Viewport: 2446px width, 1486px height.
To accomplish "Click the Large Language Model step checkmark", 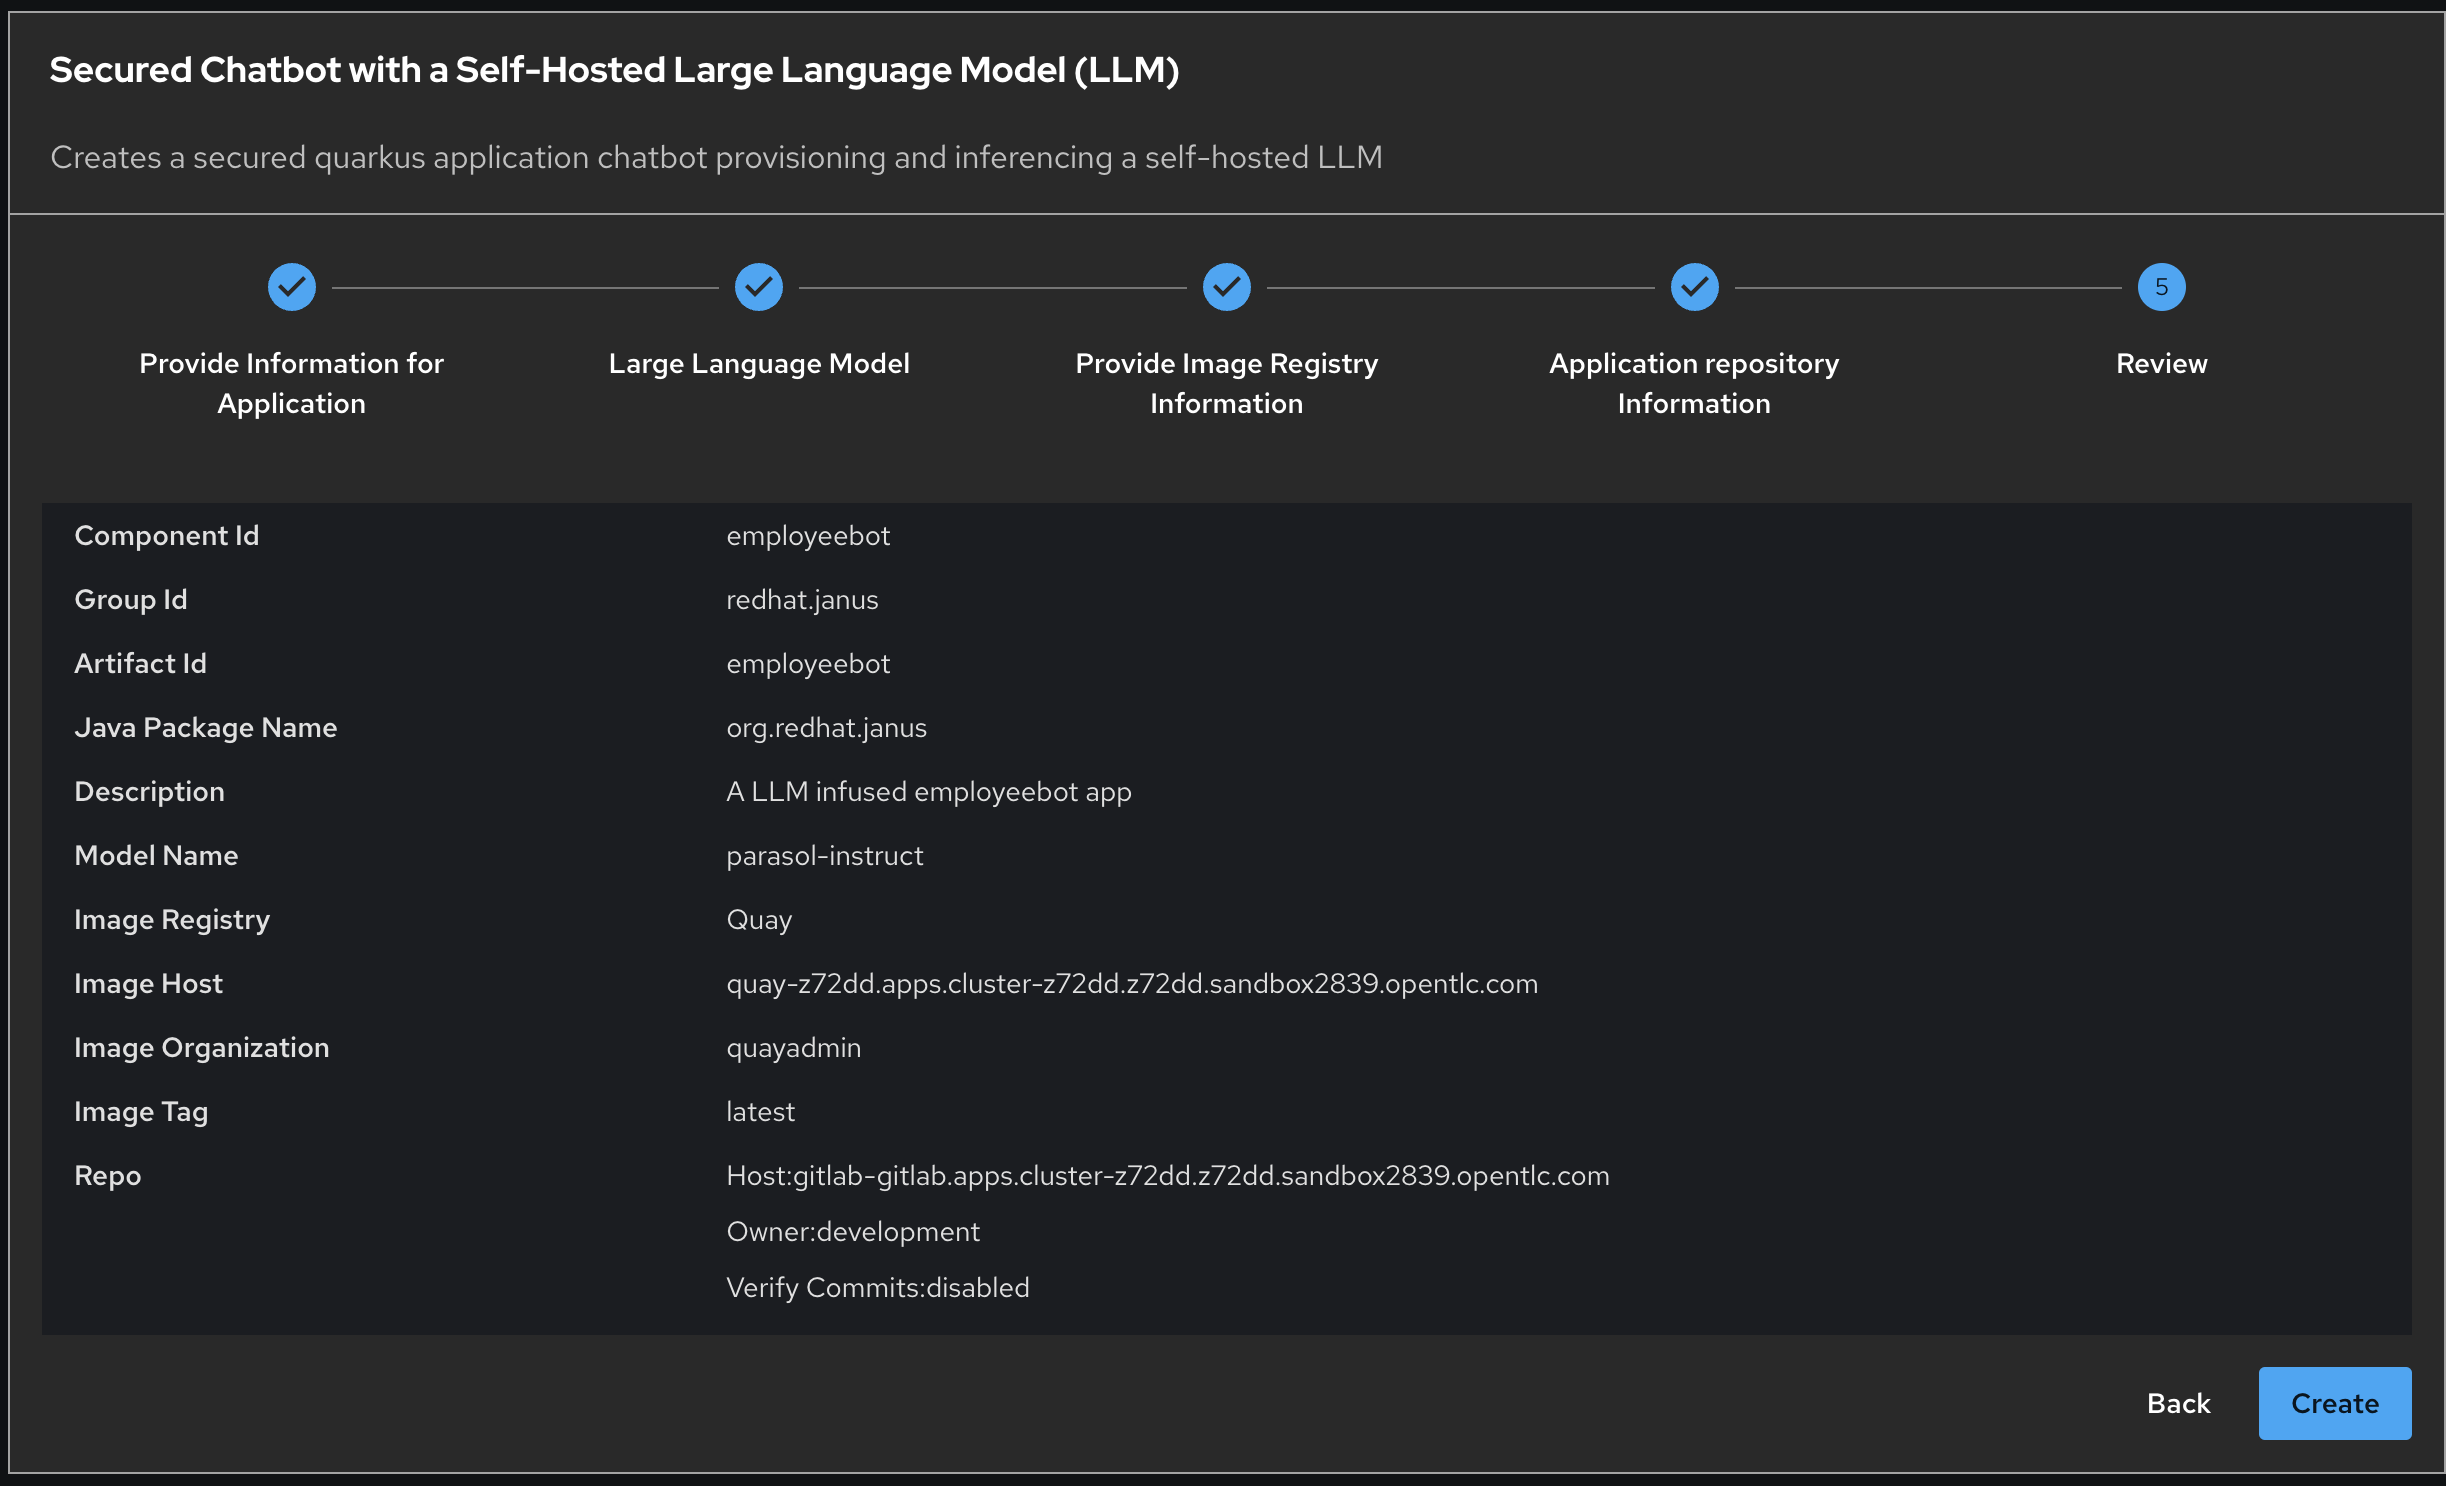I will 759,288.
